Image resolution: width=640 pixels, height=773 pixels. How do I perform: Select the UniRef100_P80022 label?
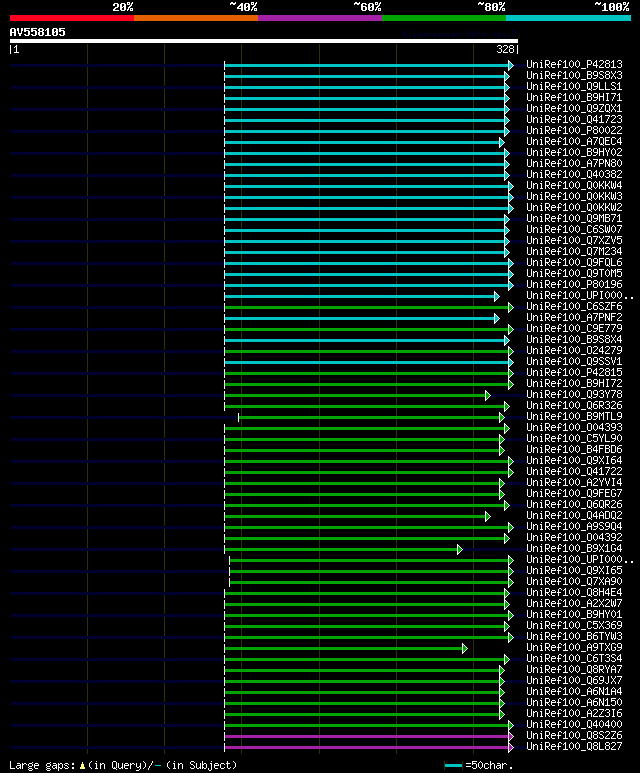click(x=574, y=131)
